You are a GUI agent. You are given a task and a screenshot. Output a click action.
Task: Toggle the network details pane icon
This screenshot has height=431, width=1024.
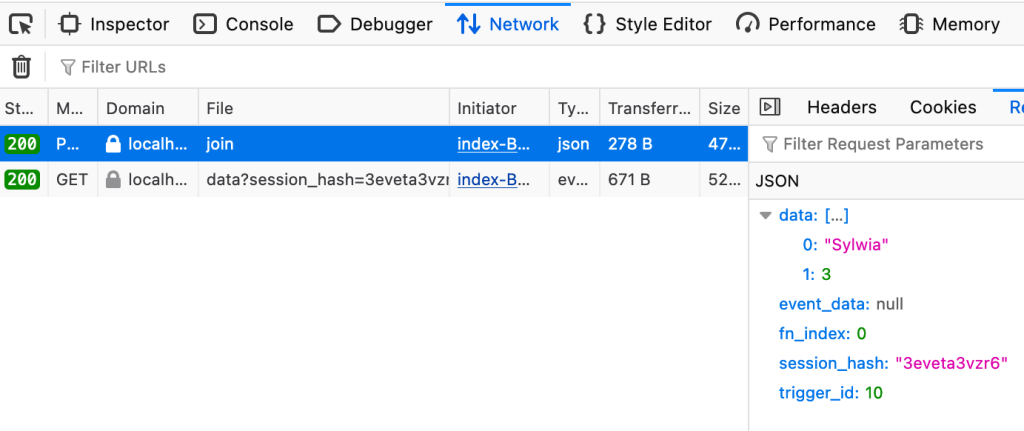(x=769, y=107)
